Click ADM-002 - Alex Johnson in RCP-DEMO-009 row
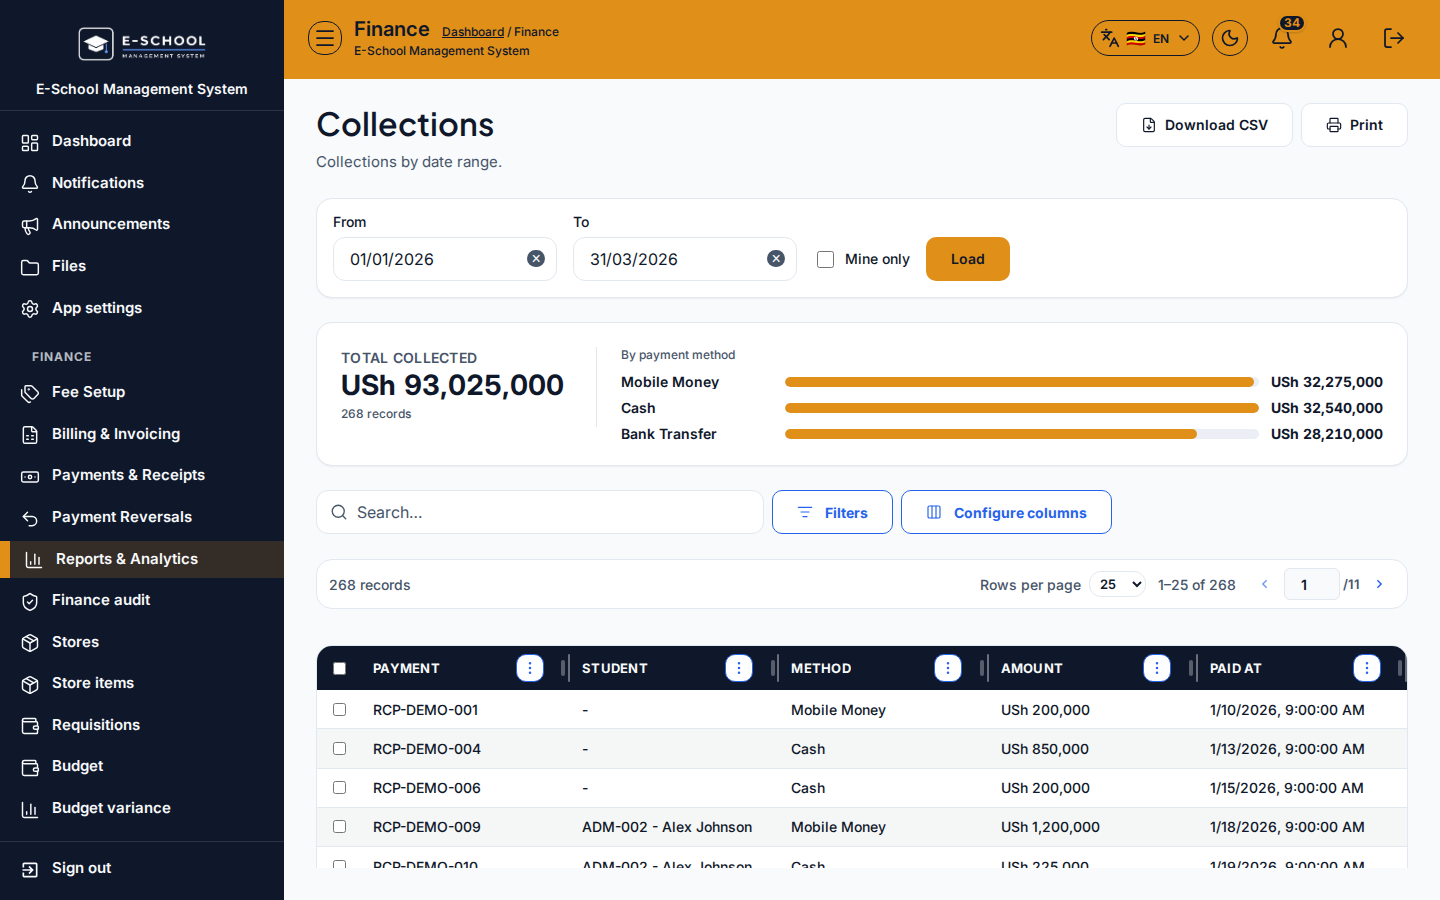Screen dimensions: 1440x900 pyautogui.click(x=667, y=827)
